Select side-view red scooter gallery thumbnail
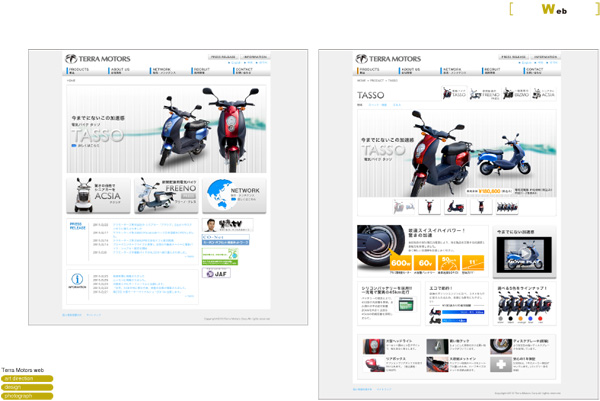The height and width of the screenshot is (401, 600). tap(455, 207)
